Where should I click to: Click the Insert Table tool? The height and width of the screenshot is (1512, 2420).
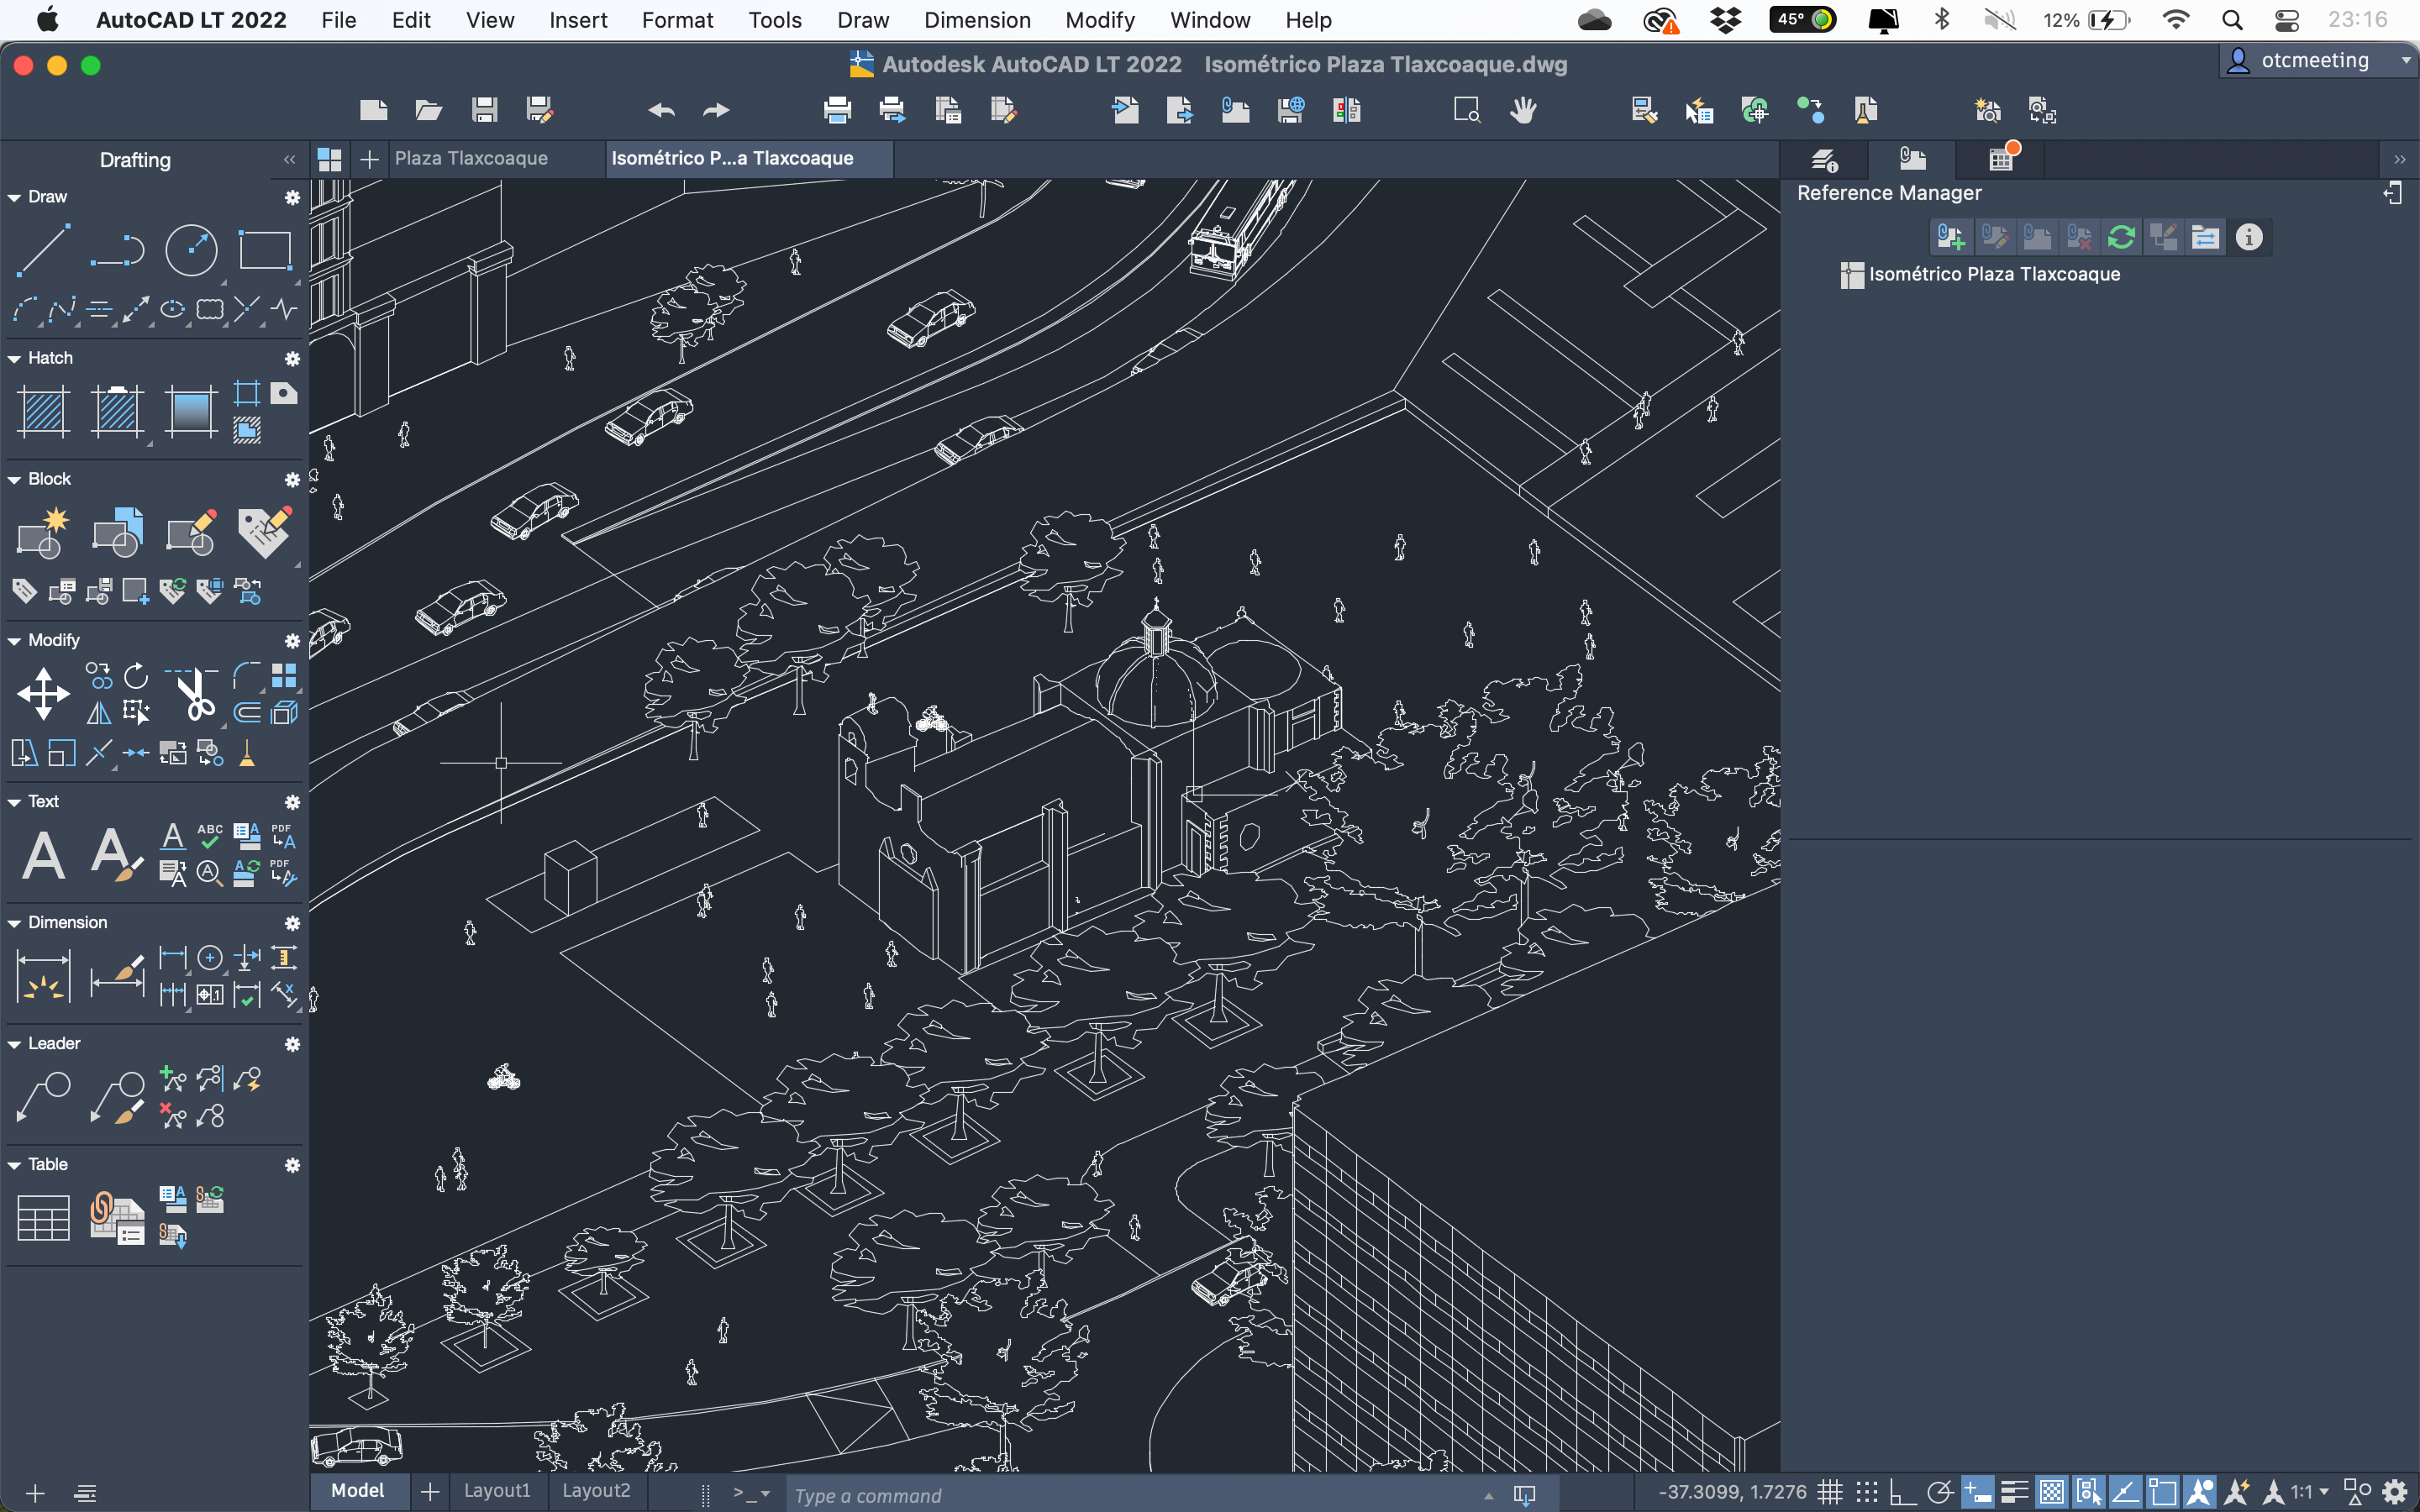[x=44, y=1218]
